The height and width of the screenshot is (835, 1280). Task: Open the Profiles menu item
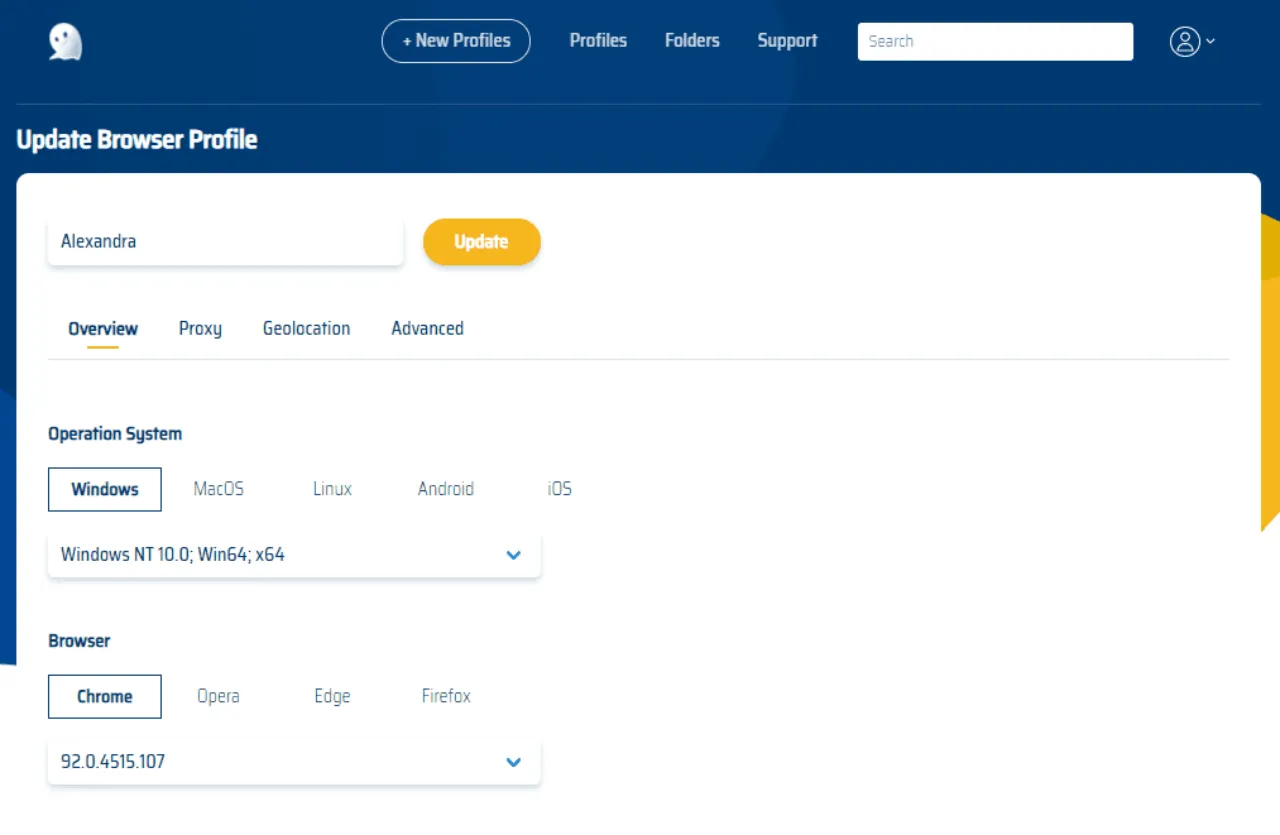[598, 41]
